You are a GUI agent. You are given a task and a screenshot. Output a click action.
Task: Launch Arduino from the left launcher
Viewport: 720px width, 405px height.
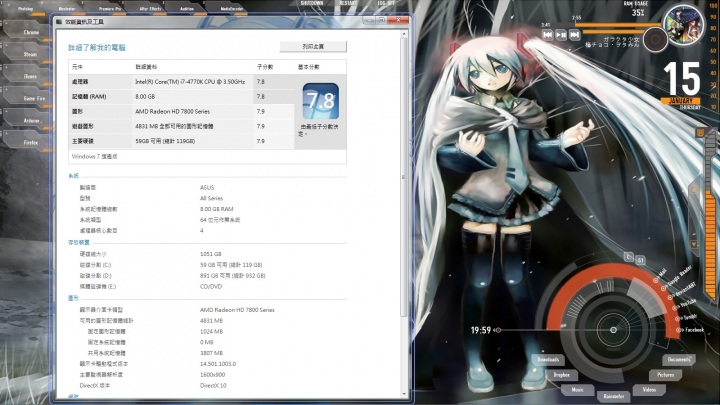30,120
